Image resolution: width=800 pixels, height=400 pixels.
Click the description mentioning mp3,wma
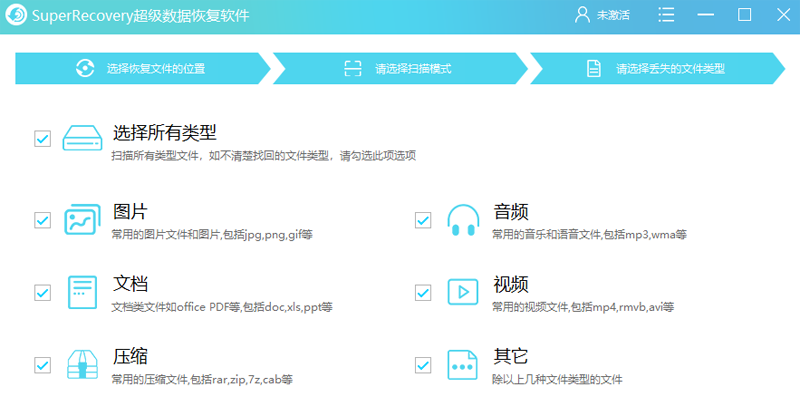coord(589,235)
